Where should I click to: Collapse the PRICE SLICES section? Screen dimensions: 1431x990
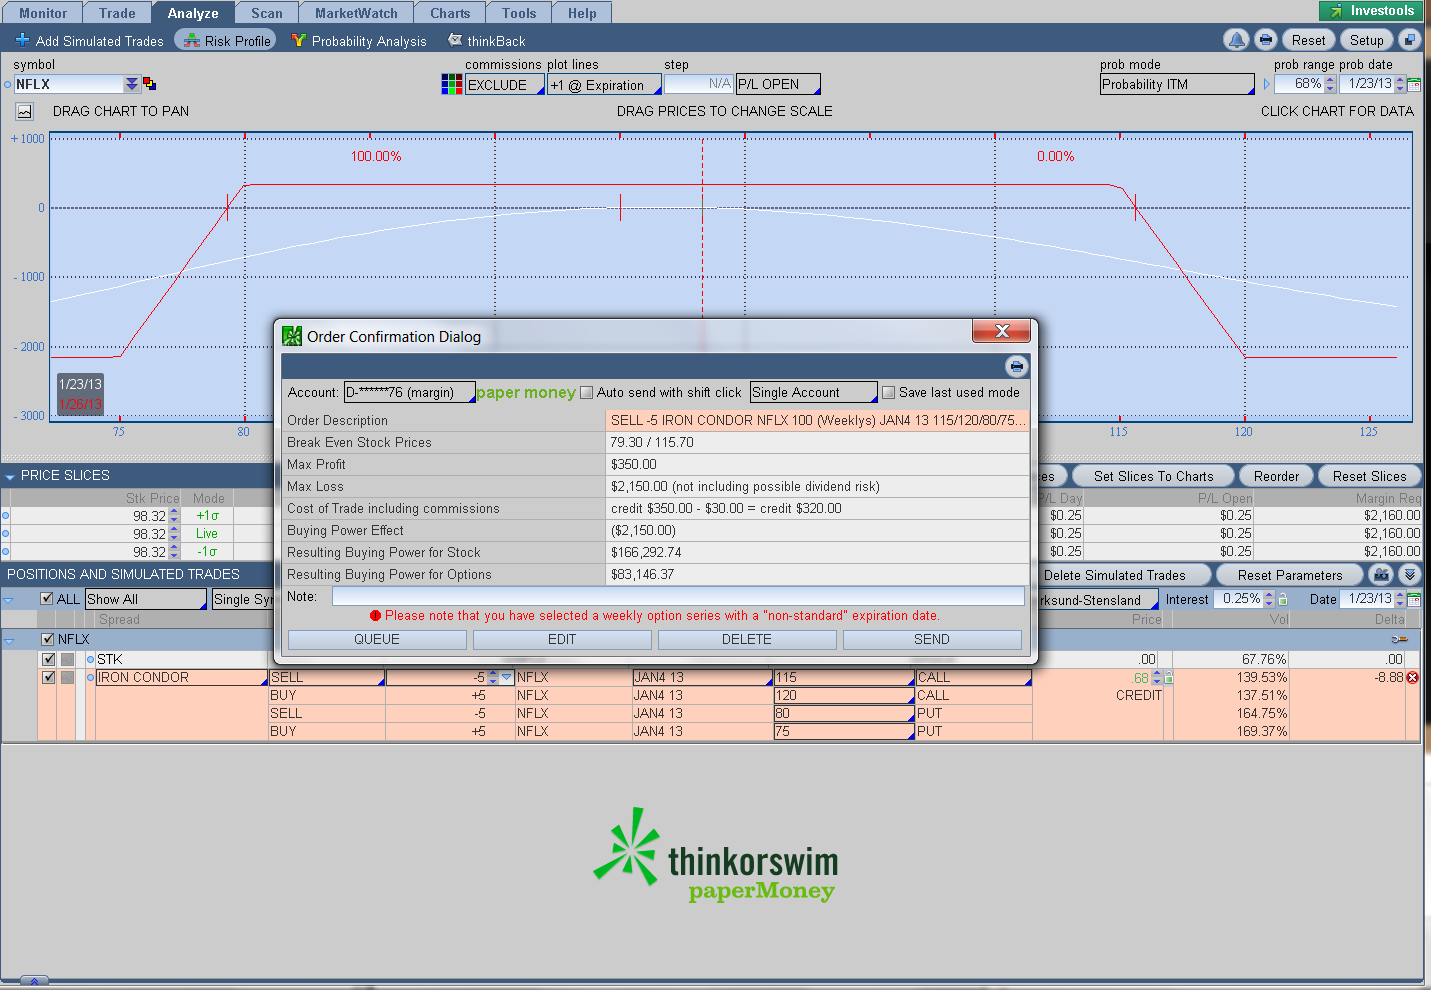(10, 477)
